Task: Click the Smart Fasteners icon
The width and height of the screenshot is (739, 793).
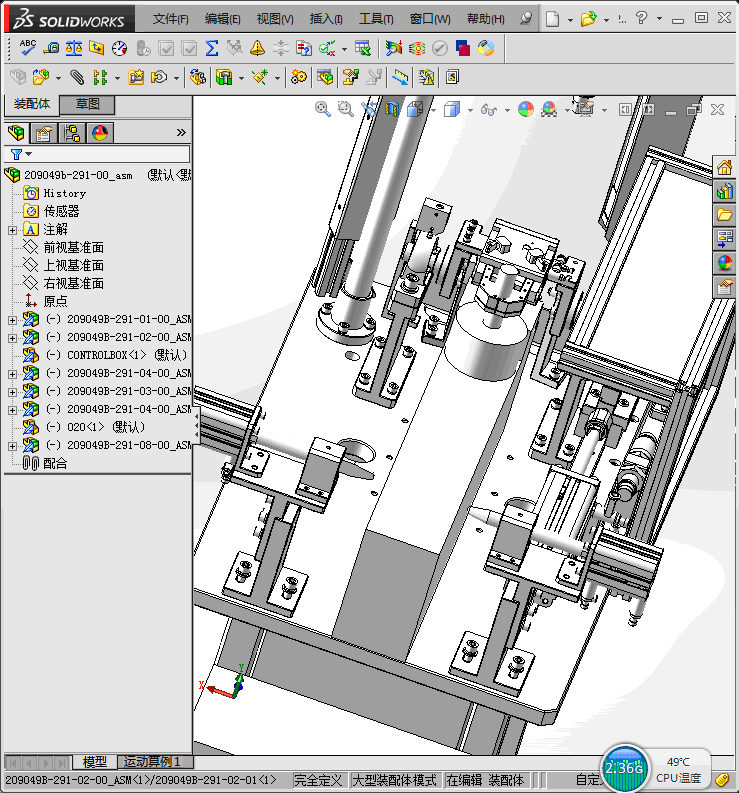Action: [x=136, y=77]
